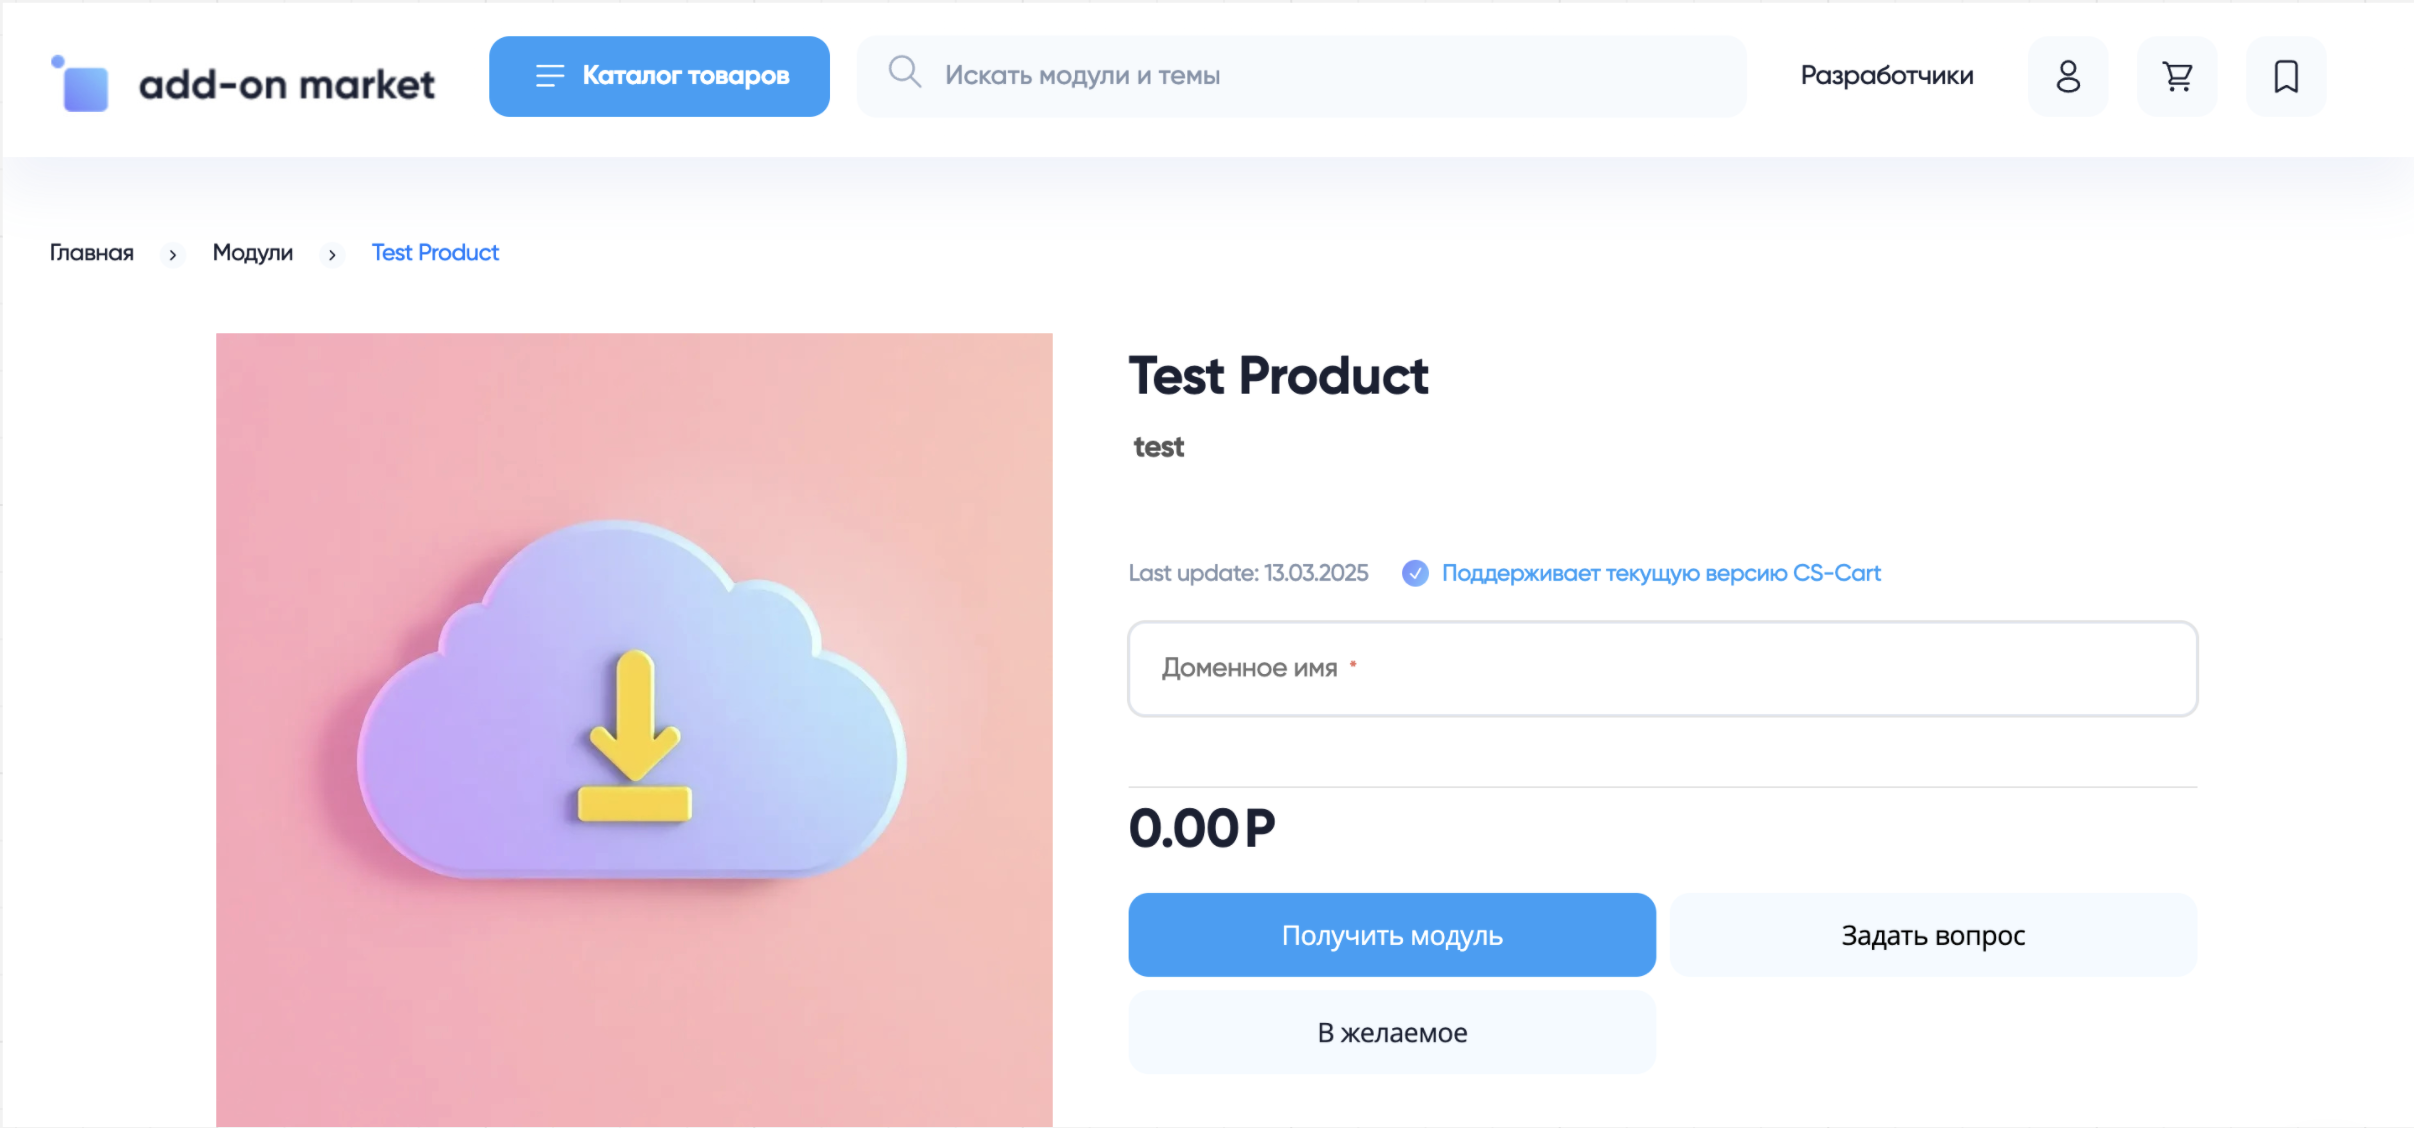
Task: Click the add-on market logo icon
Action: (x=82, y=84)
